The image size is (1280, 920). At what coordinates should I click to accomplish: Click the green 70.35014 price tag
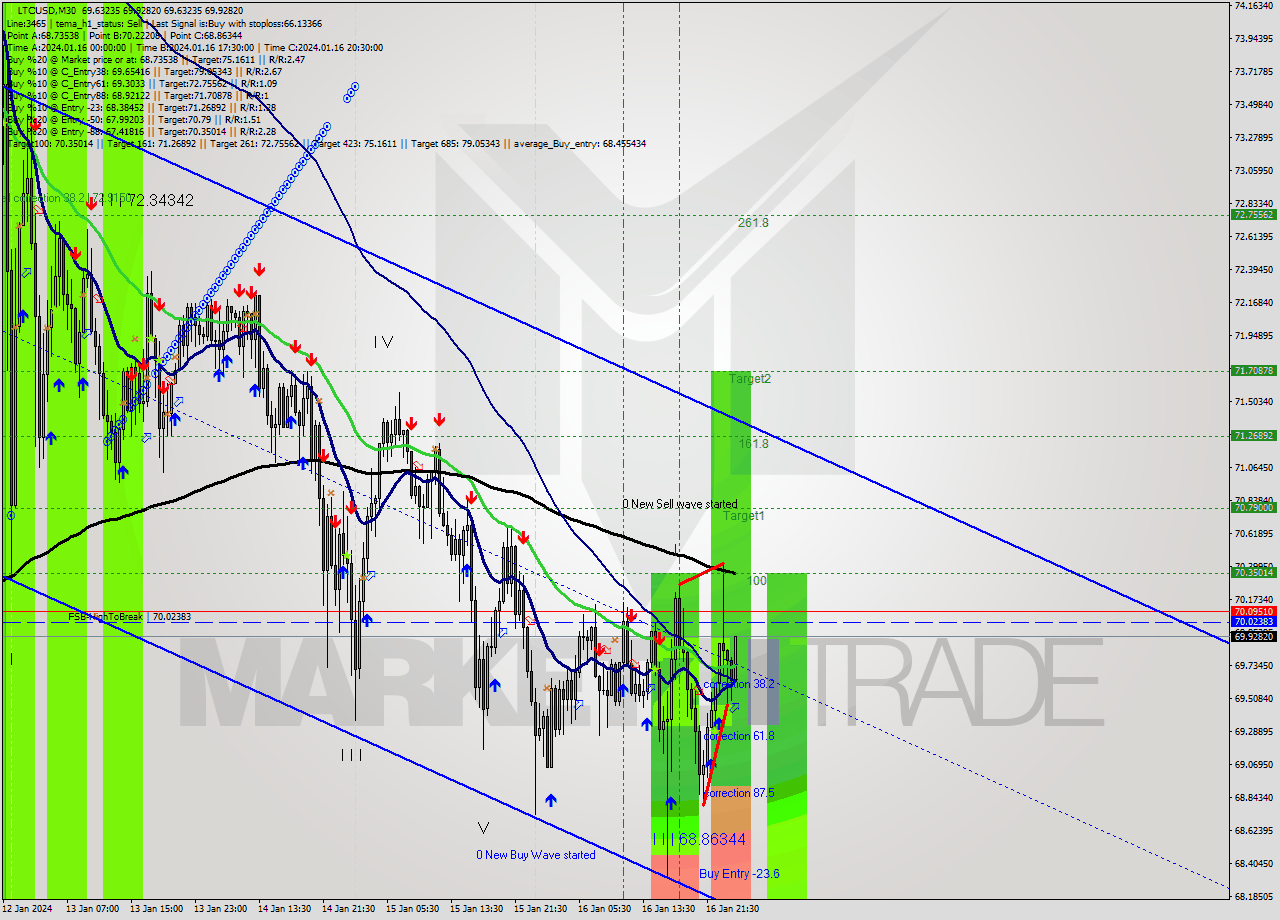pos(1254,573)
